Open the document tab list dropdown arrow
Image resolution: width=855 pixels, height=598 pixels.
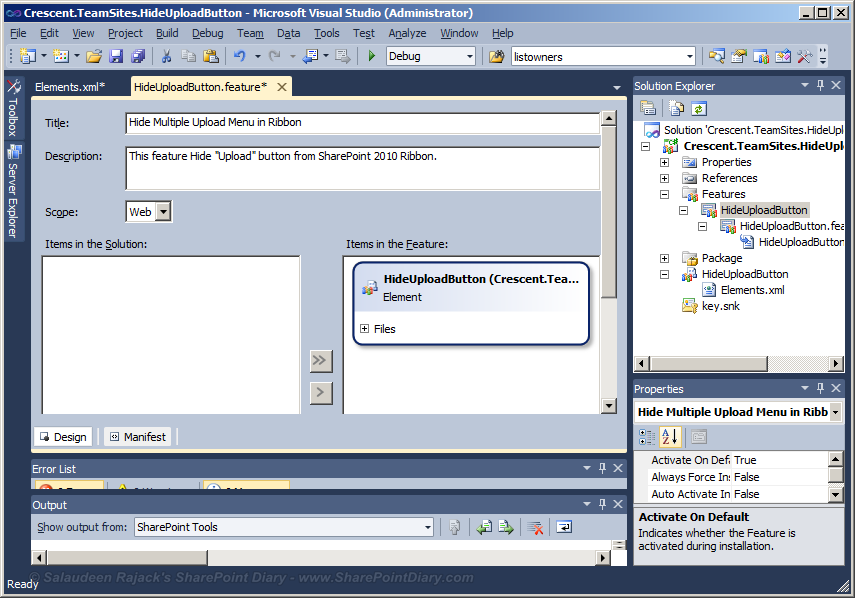617,87
